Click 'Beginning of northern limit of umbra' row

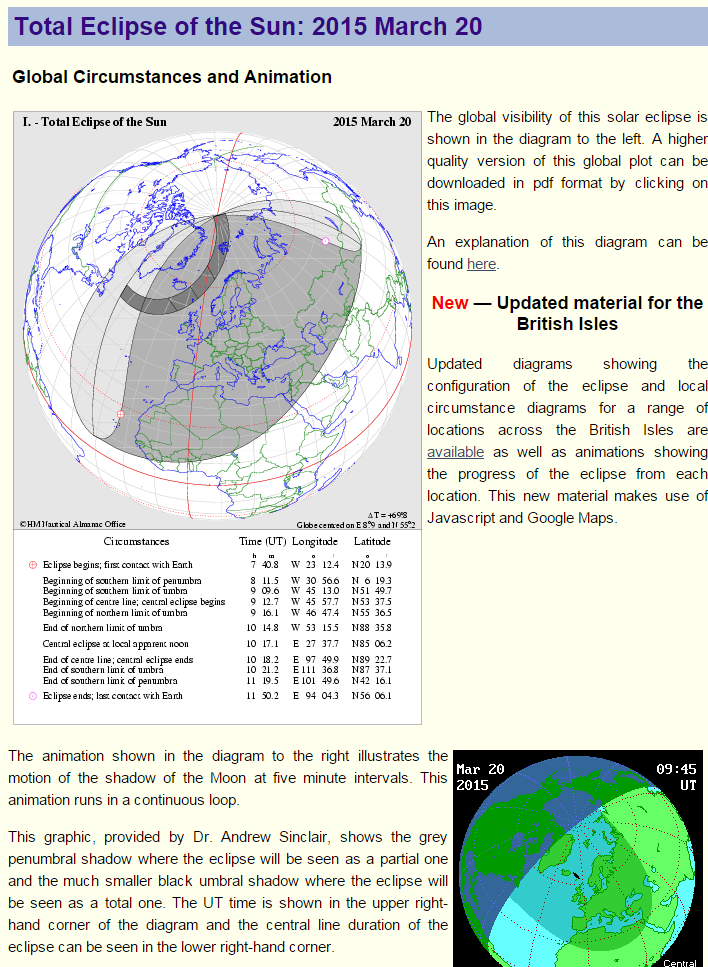click(217, 613)
